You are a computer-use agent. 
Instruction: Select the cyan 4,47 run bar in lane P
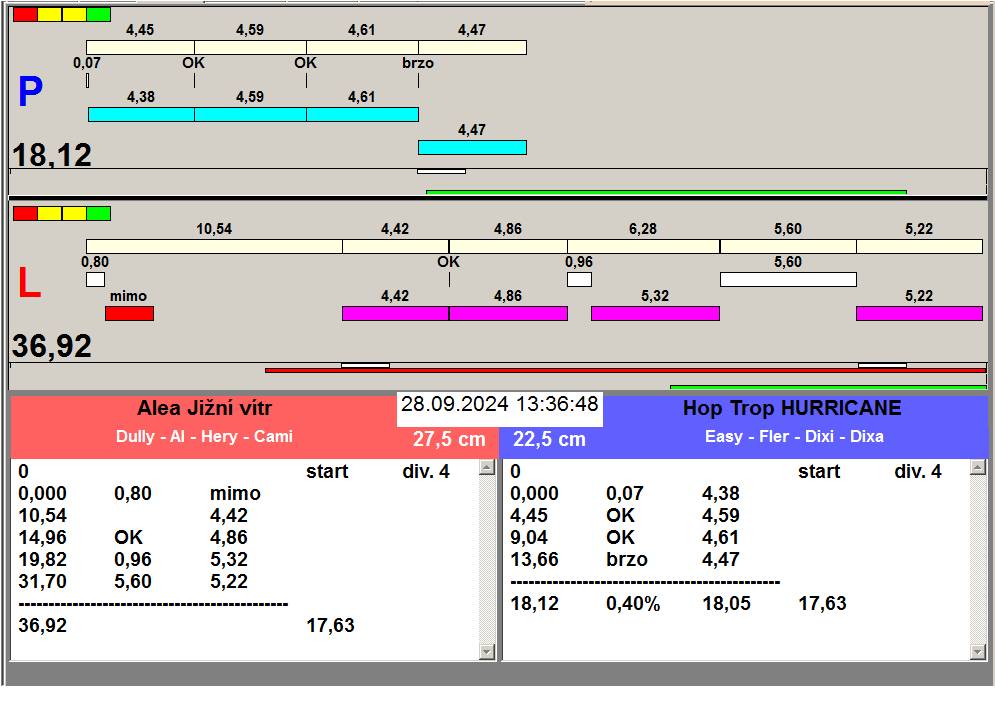(x=472, y=147)
